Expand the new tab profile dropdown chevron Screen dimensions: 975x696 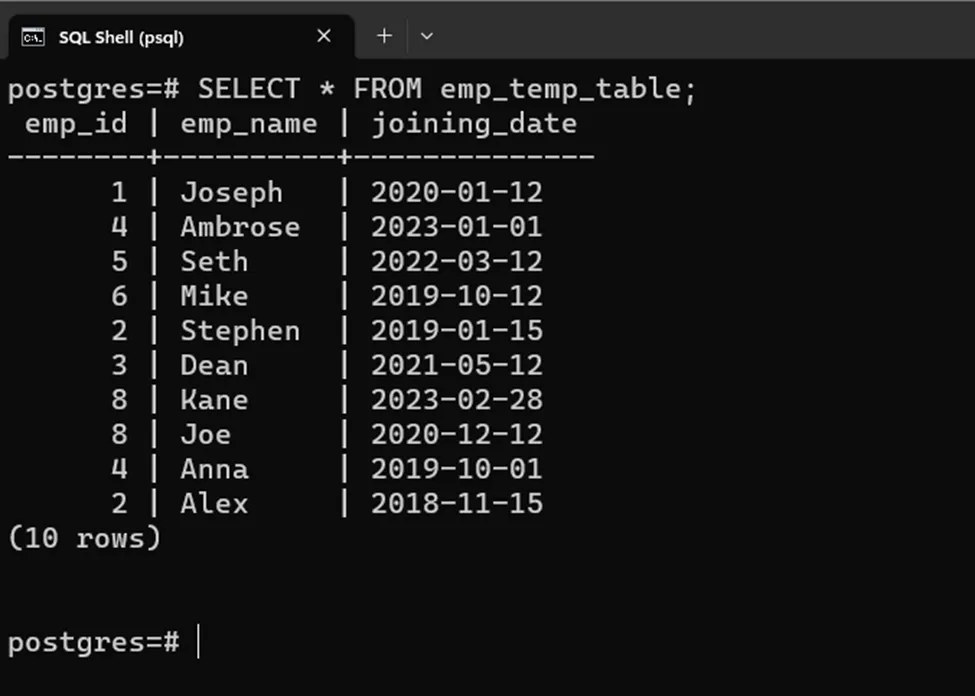(427, 36)
